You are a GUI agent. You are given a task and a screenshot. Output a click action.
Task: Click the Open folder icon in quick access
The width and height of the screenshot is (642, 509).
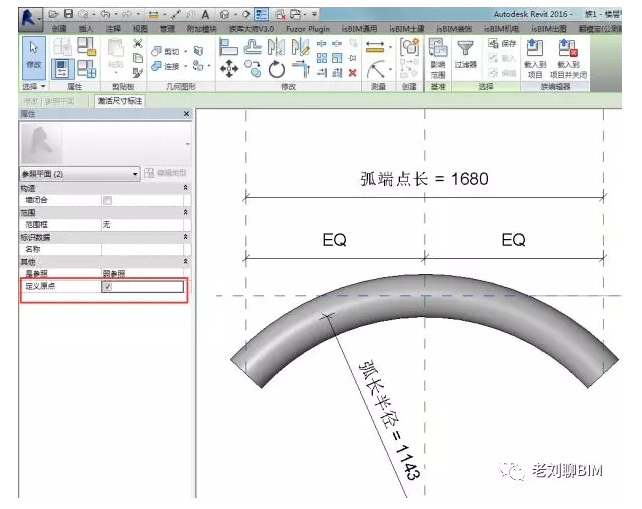pos(53,15)
